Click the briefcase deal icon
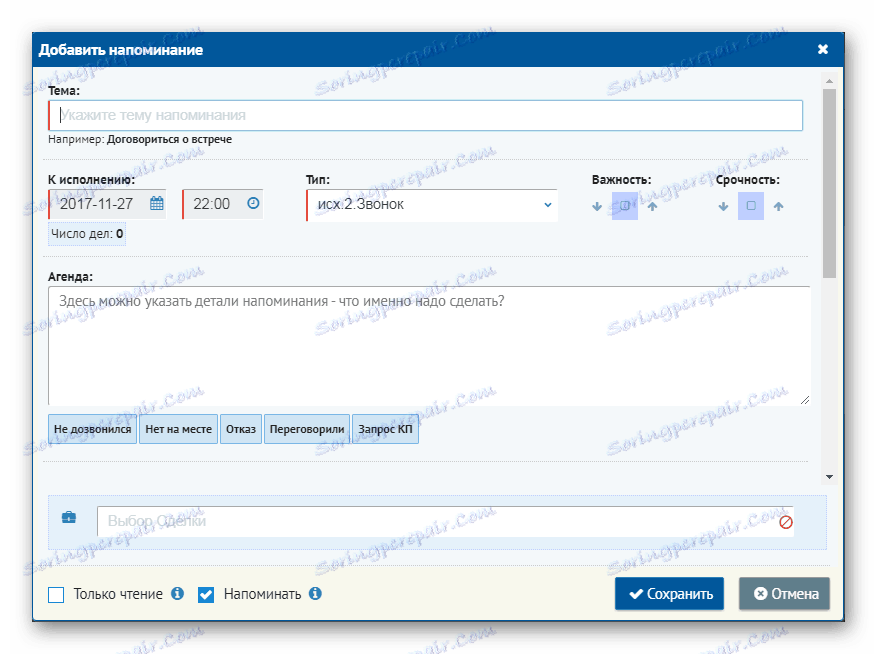The width and height of the screenshot is (877, 654). coord(69,517)
